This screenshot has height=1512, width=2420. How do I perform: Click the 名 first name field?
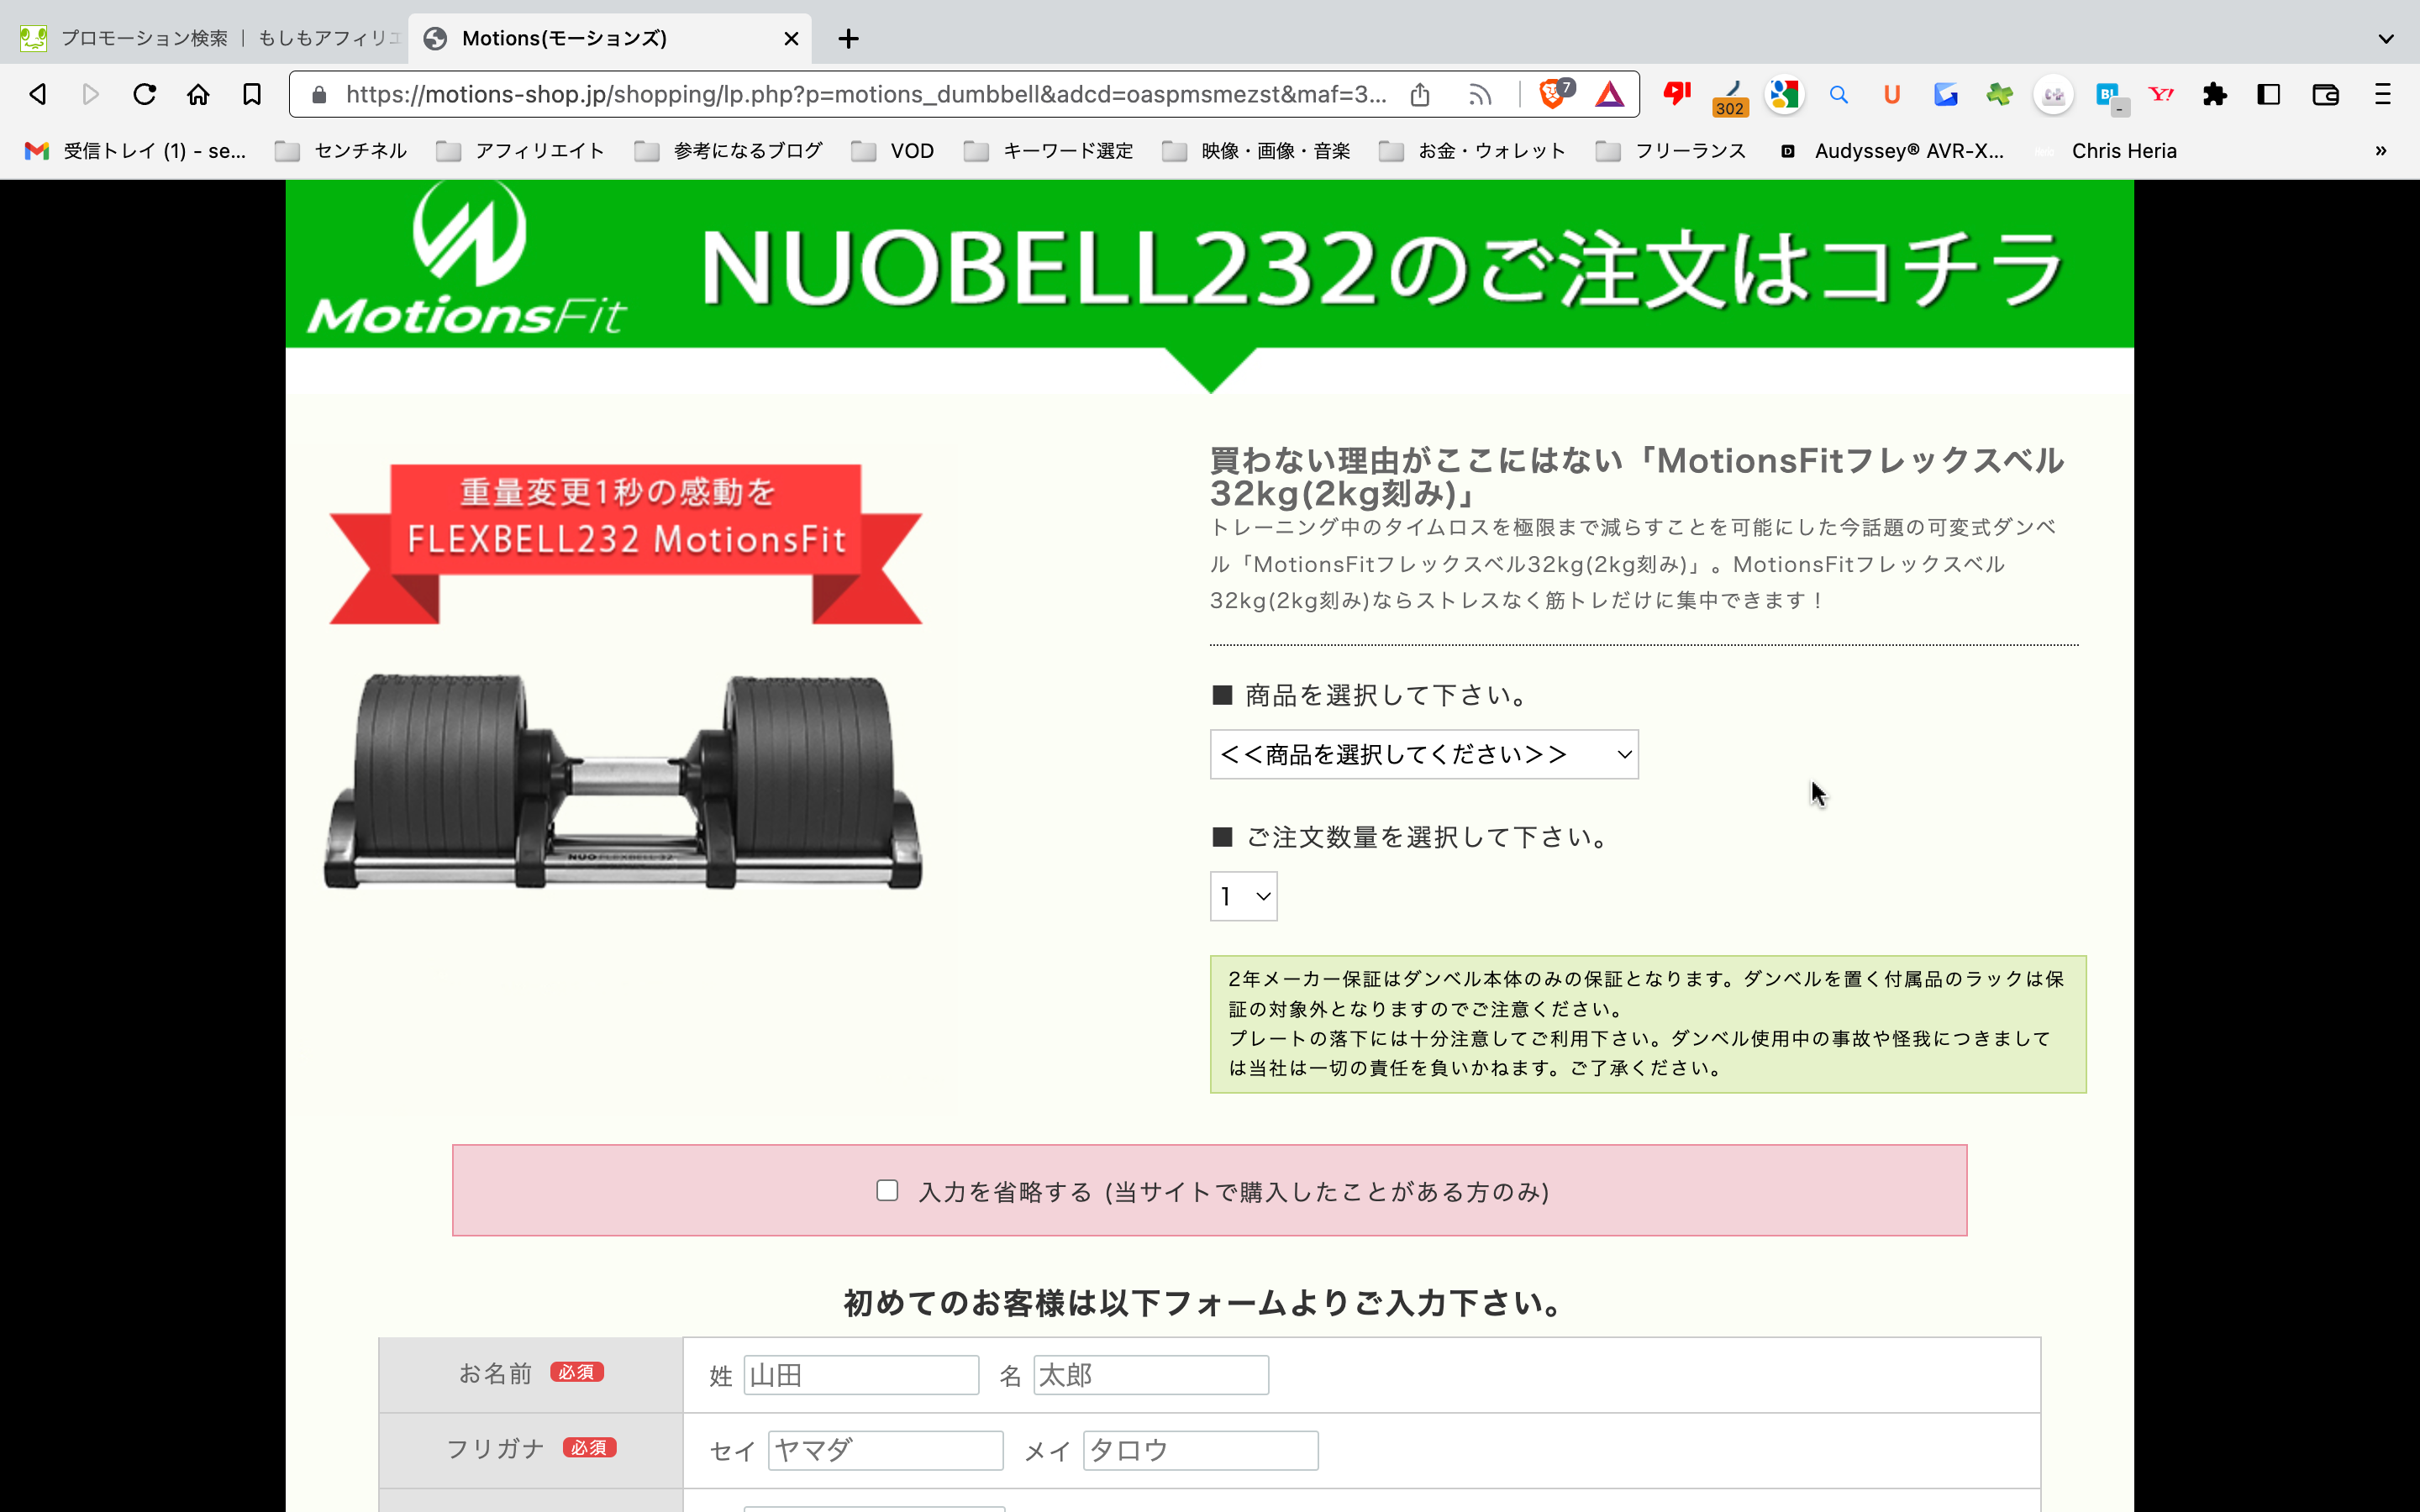point(1151,1375)
